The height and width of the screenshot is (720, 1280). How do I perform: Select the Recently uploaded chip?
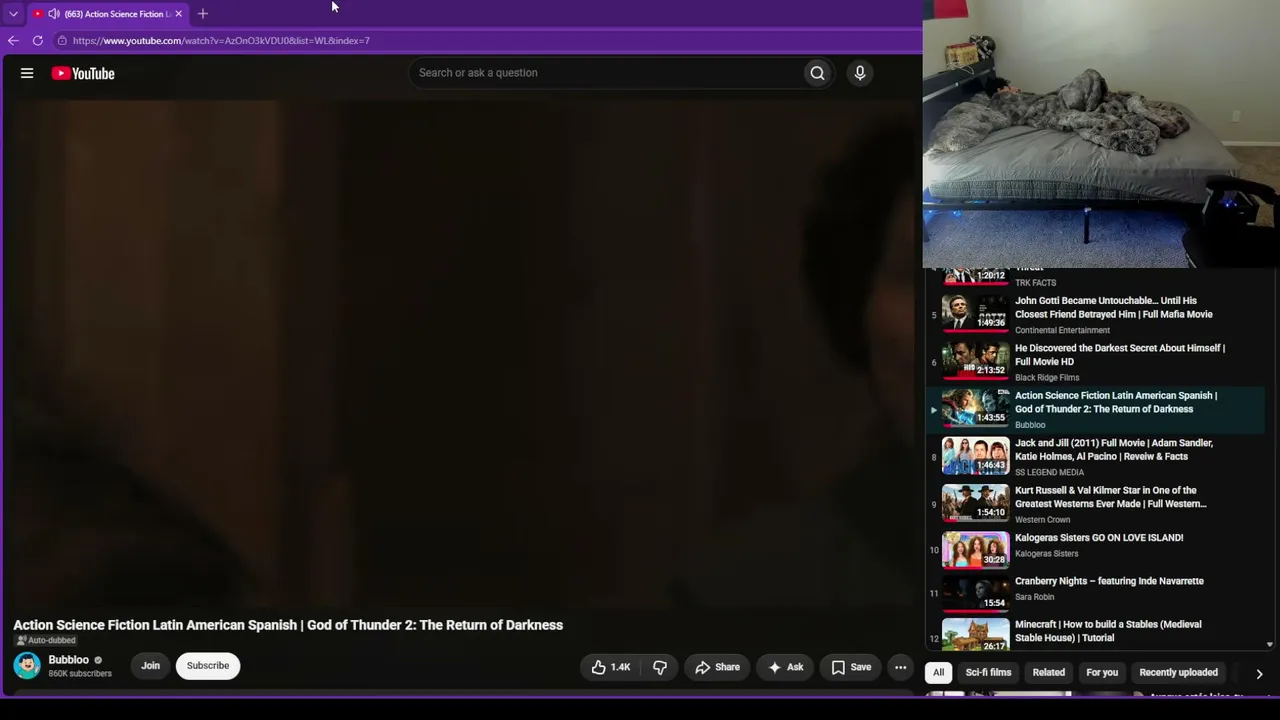(1178, 673)
